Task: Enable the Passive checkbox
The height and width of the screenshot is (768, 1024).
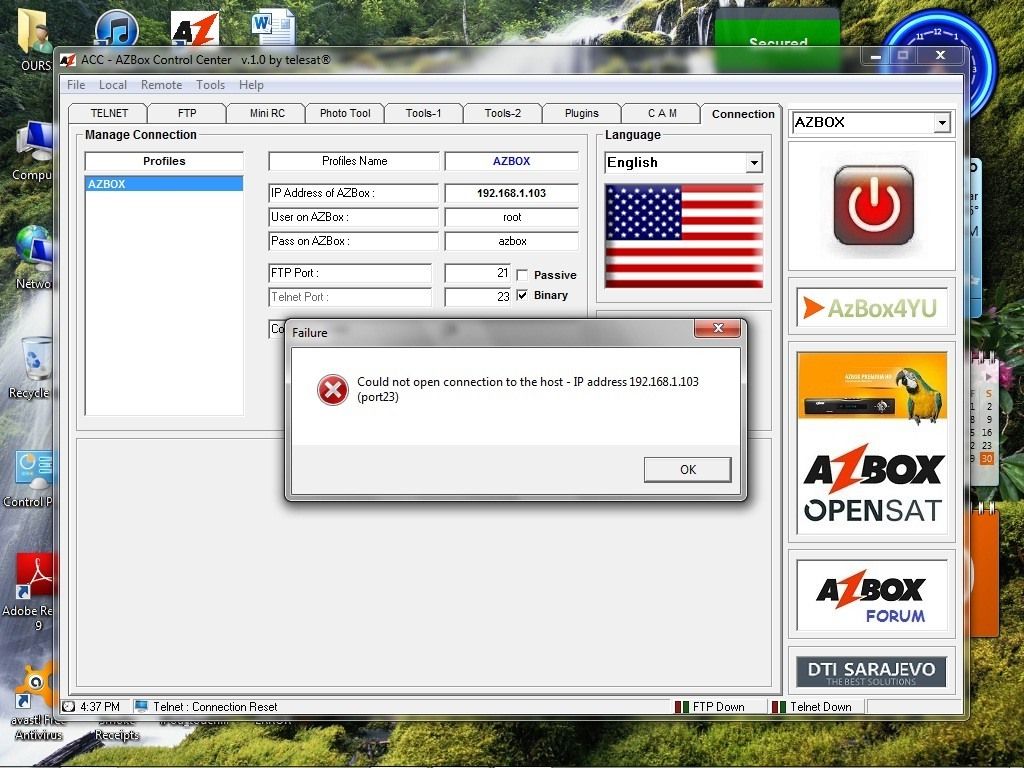Action: [522, 275]
